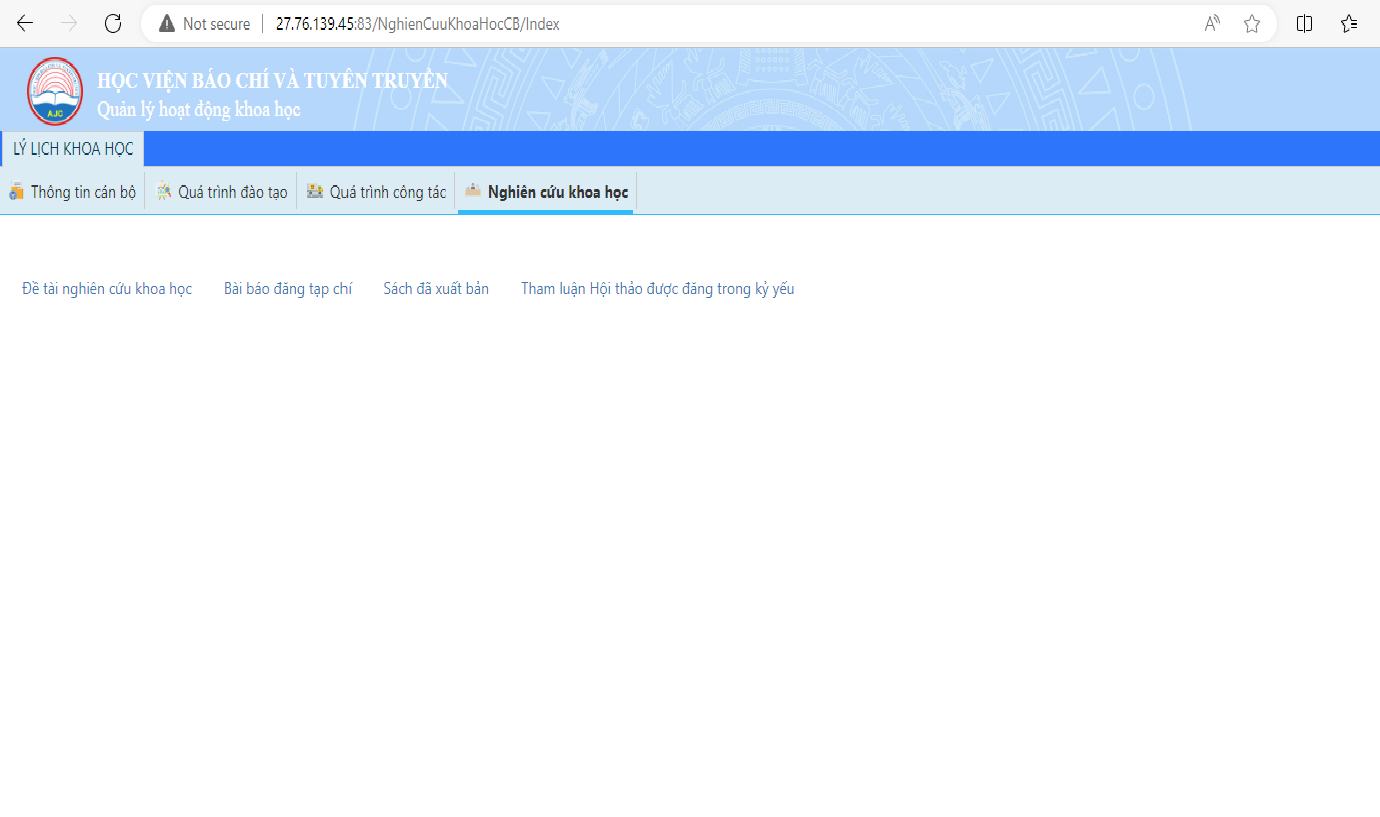Reload the page with refresh icon
The width and height of the screenshot is (1380, 817).
pos(113,24)
